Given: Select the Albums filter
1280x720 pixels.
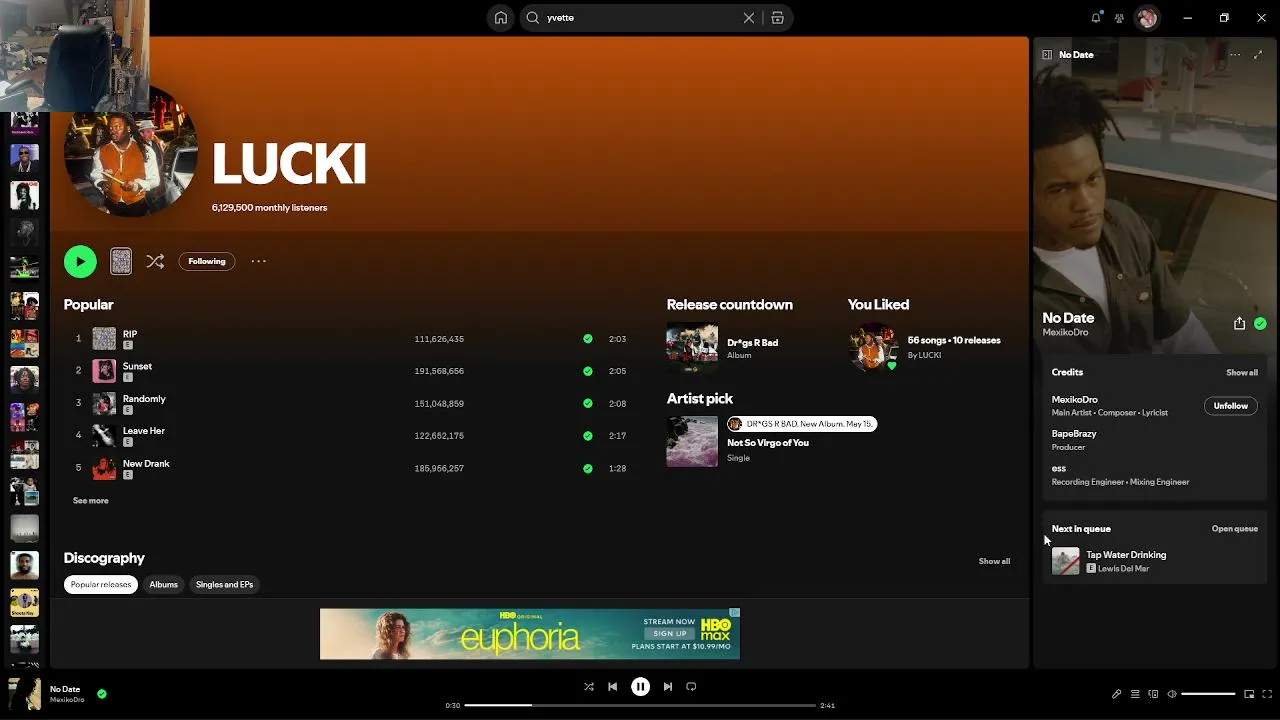Looking at the screenshot, I should click(163, 584).
